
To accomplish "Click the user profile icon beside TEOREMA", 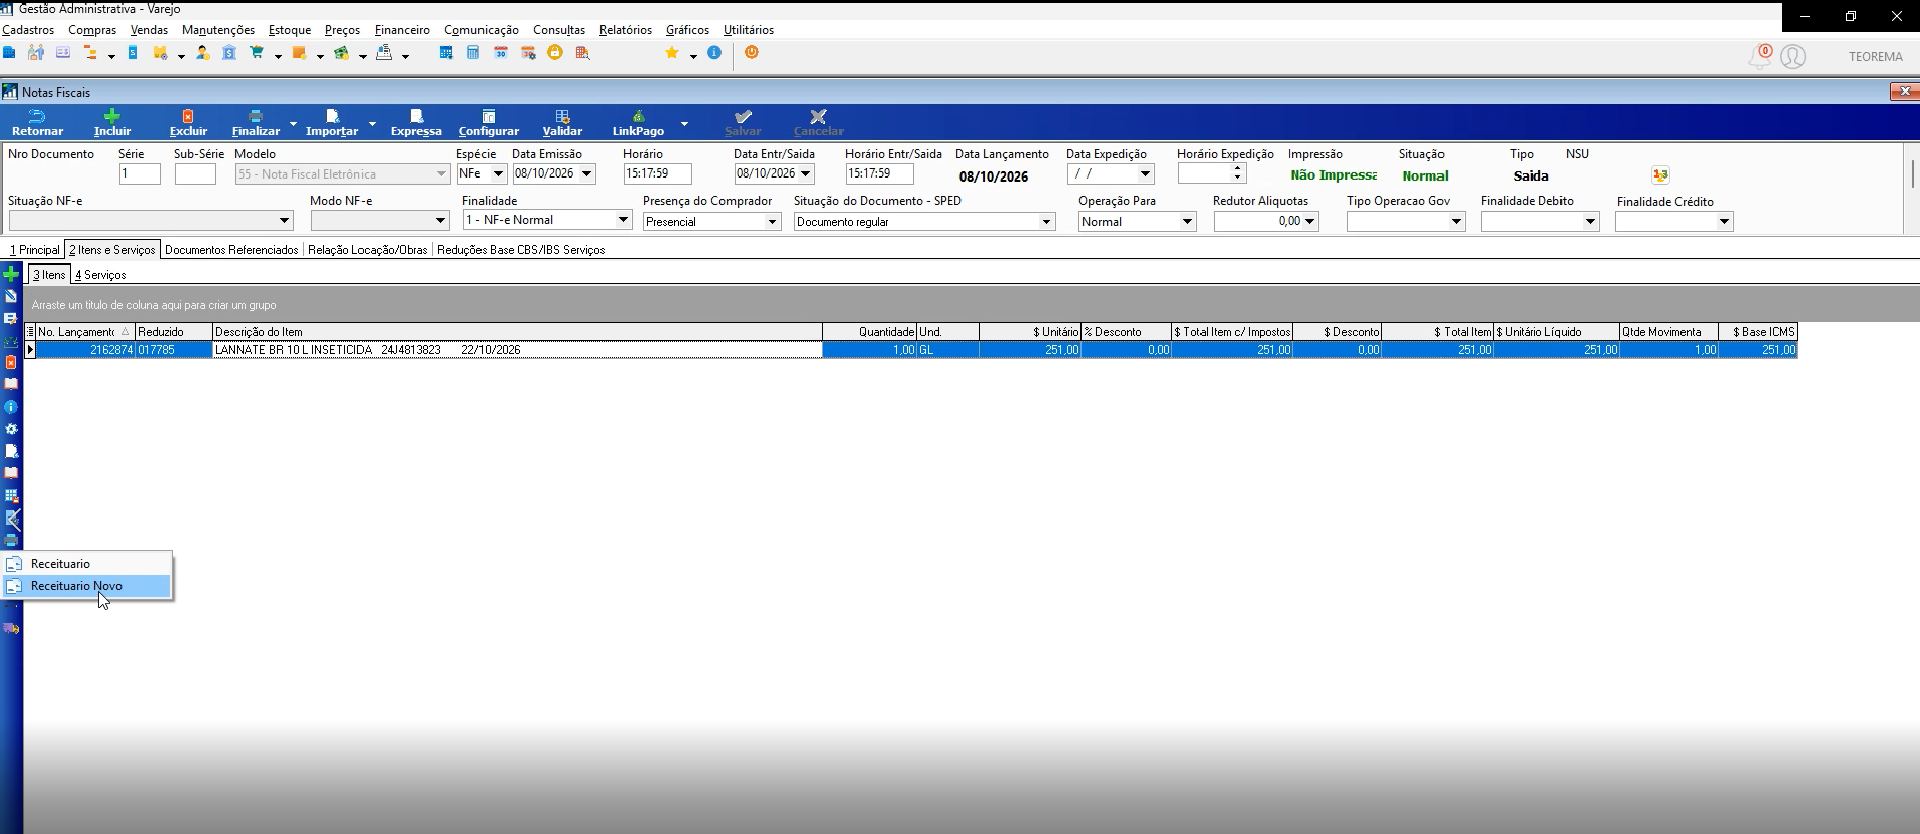I will 1793,57.
